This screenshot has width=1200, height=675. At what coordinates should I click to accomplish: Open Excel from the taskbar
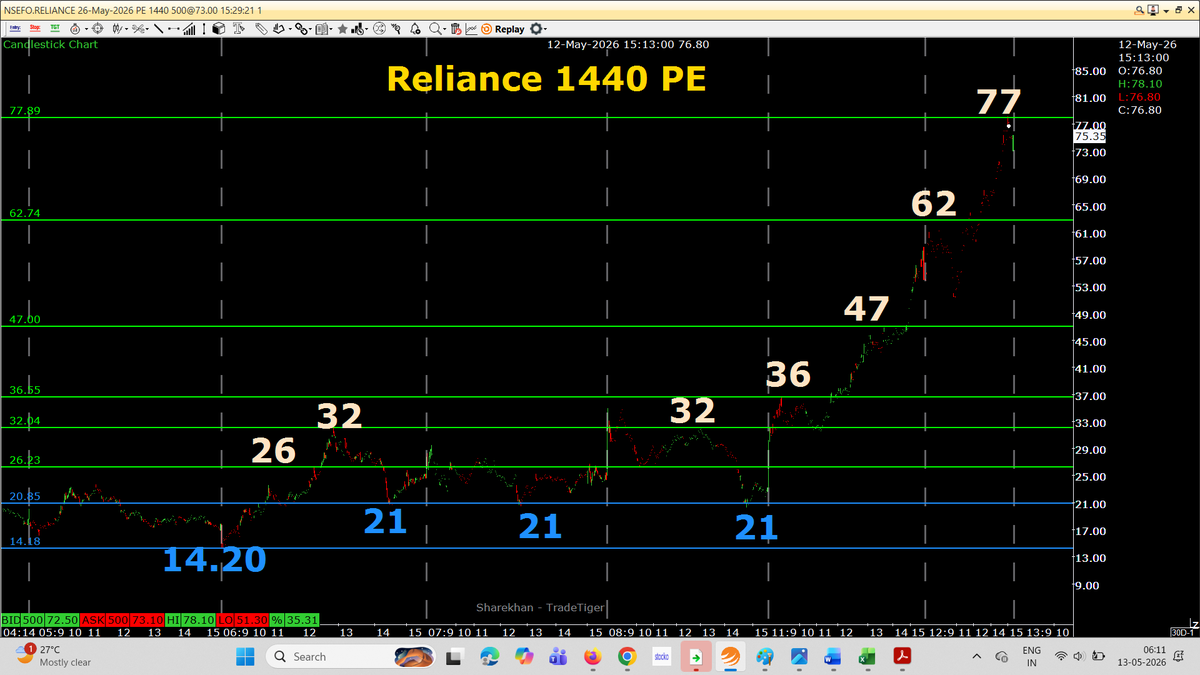click(x=868, y=656)
